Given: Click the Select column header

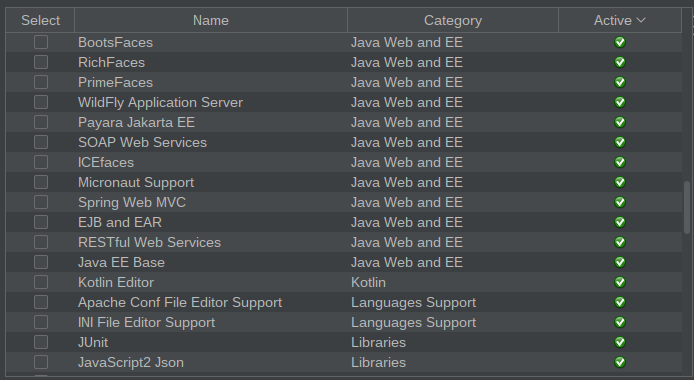Looking at the screenshot, I should (40, 20).
